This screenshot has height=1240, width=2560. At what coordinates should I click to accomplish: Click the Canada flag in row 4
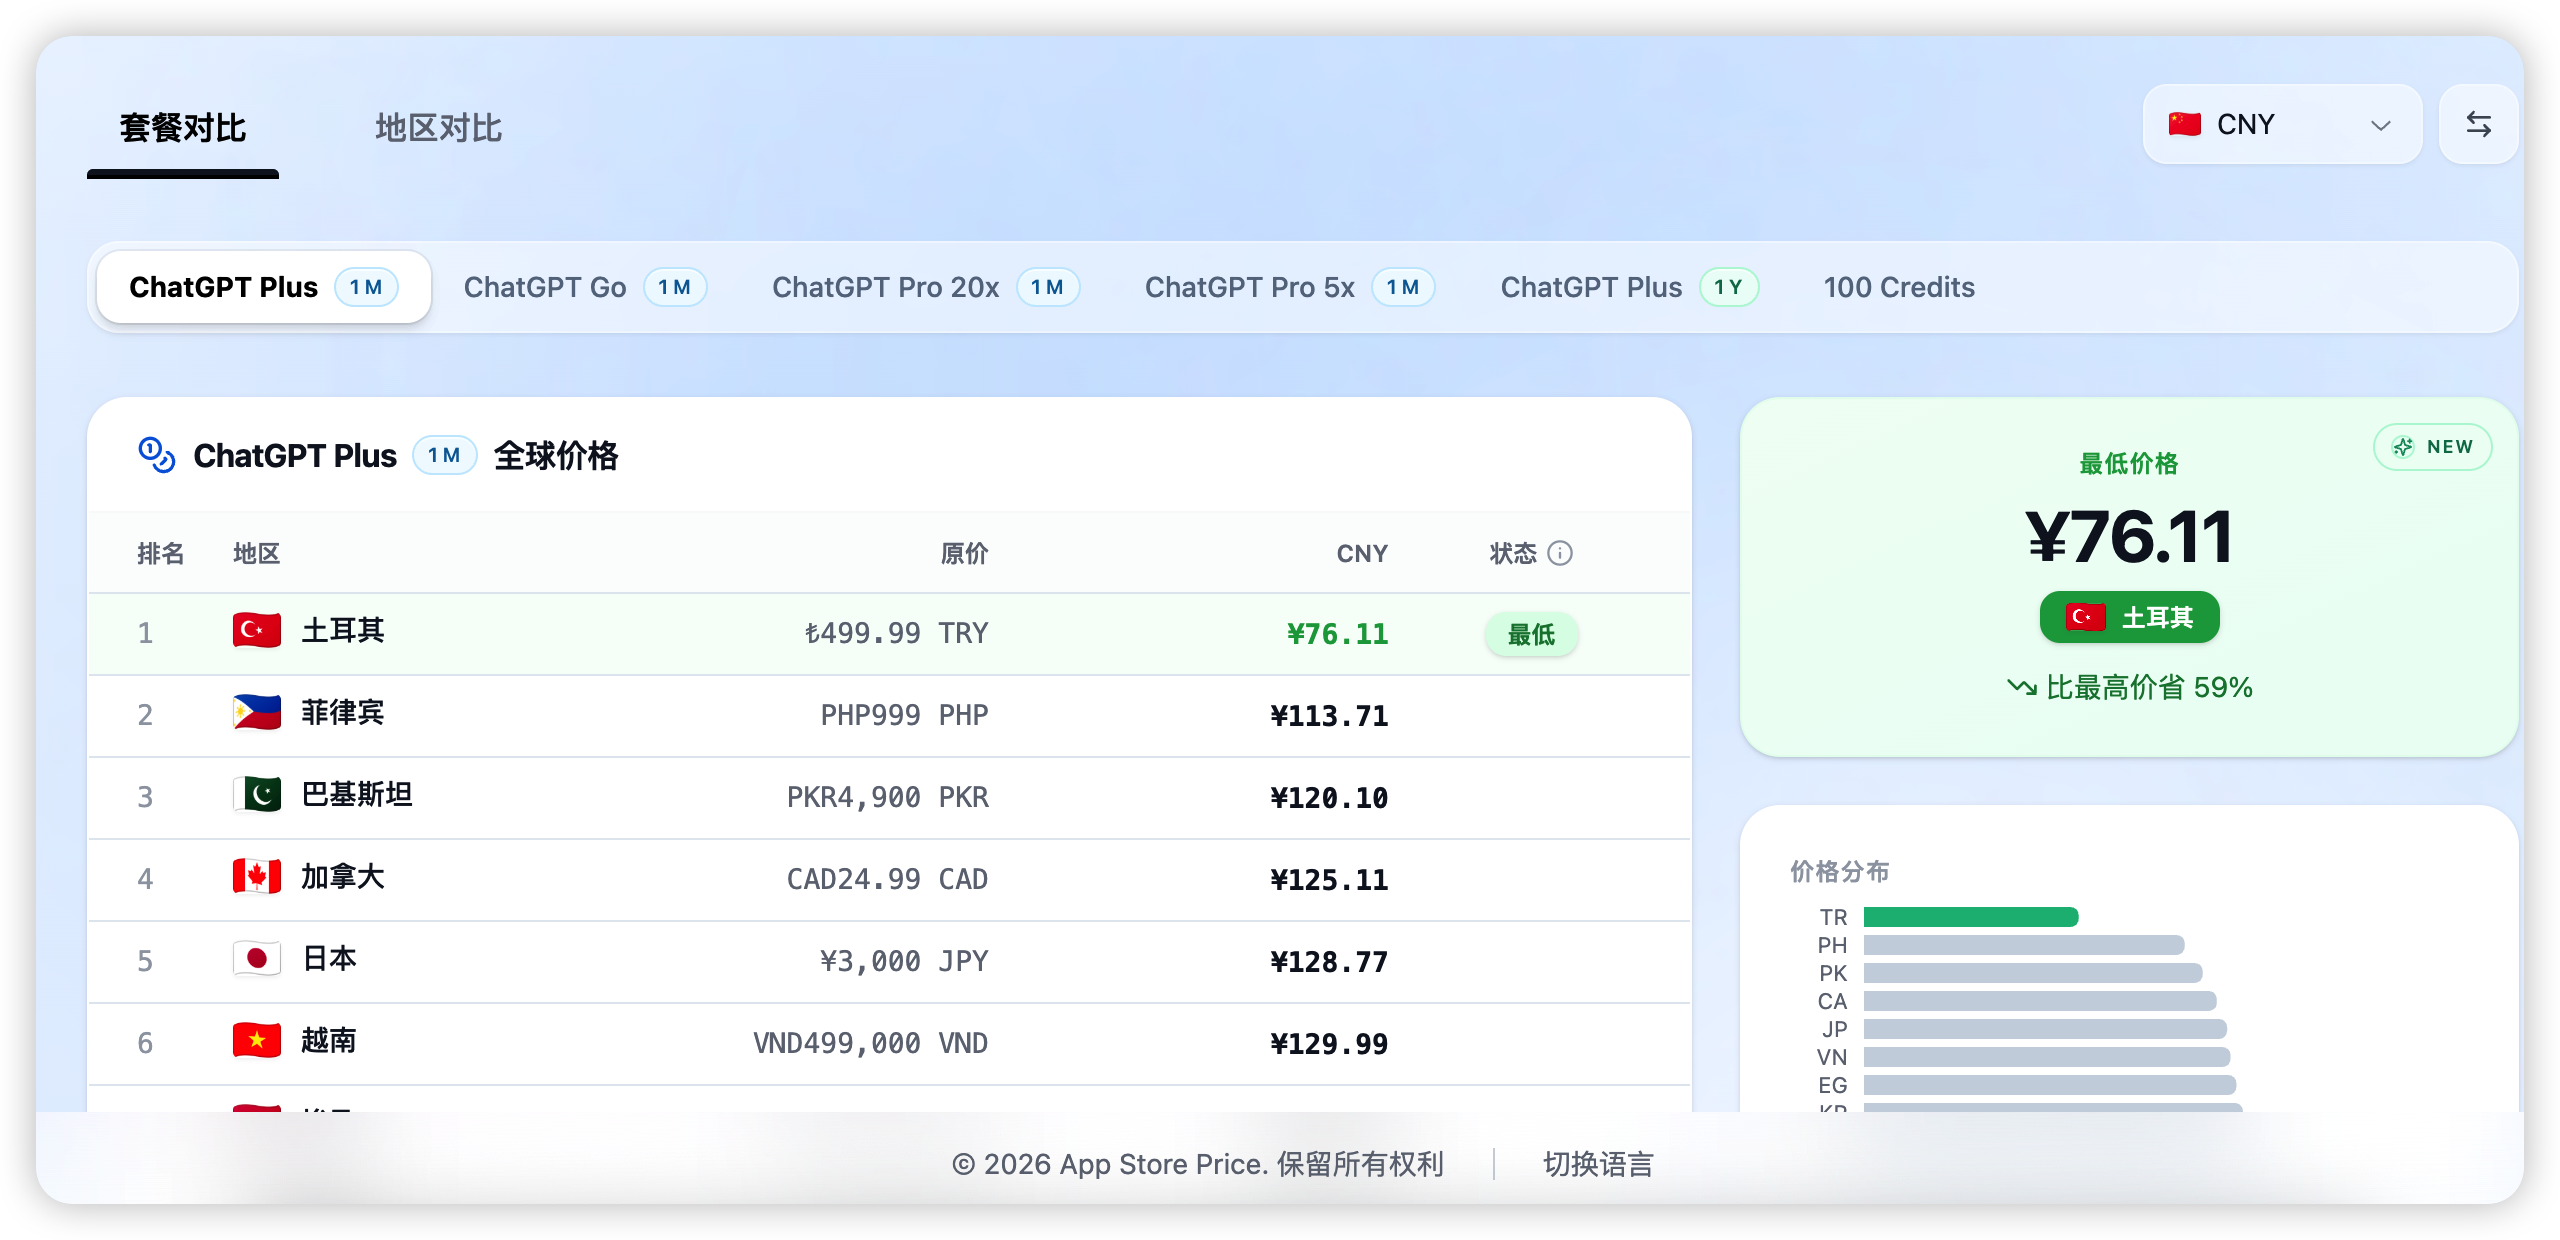pyautogui.click(x=257, y=877)
